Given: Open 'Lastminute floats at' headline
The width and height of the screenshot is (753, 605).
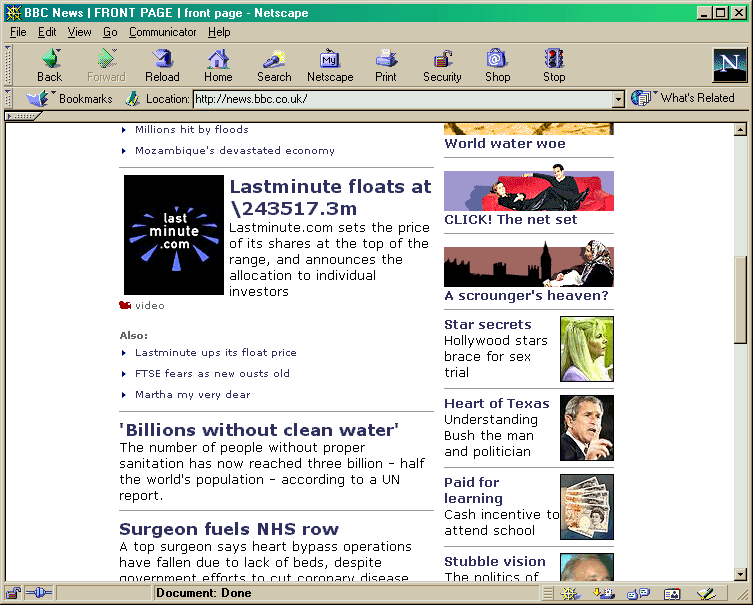Looking at the screenshot, I should (330, 197).
